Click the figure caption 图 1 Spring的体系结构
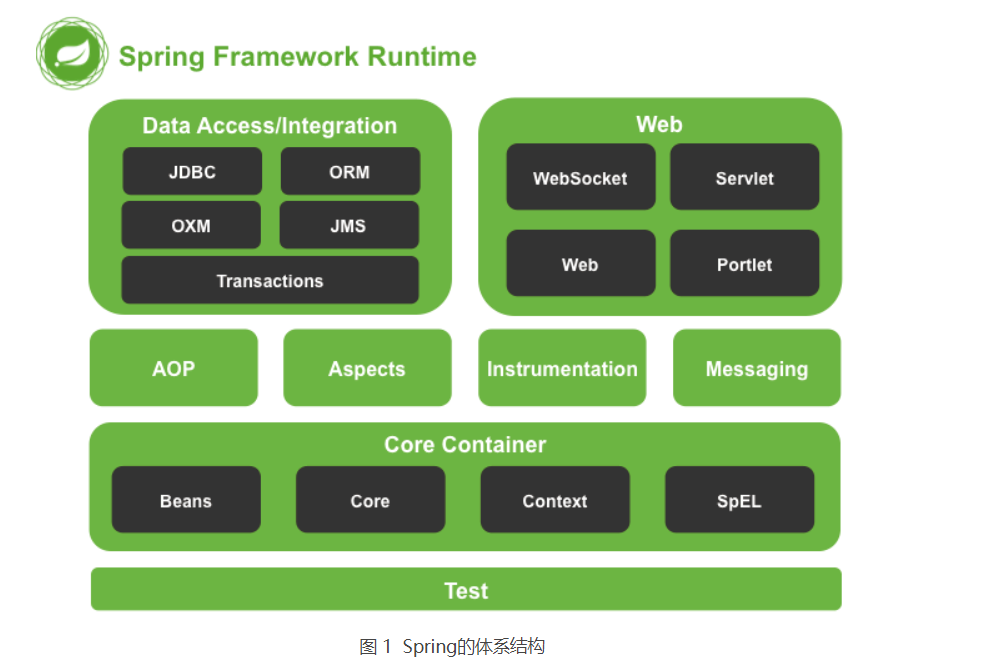1004x666 pixels. pos(452,647)
